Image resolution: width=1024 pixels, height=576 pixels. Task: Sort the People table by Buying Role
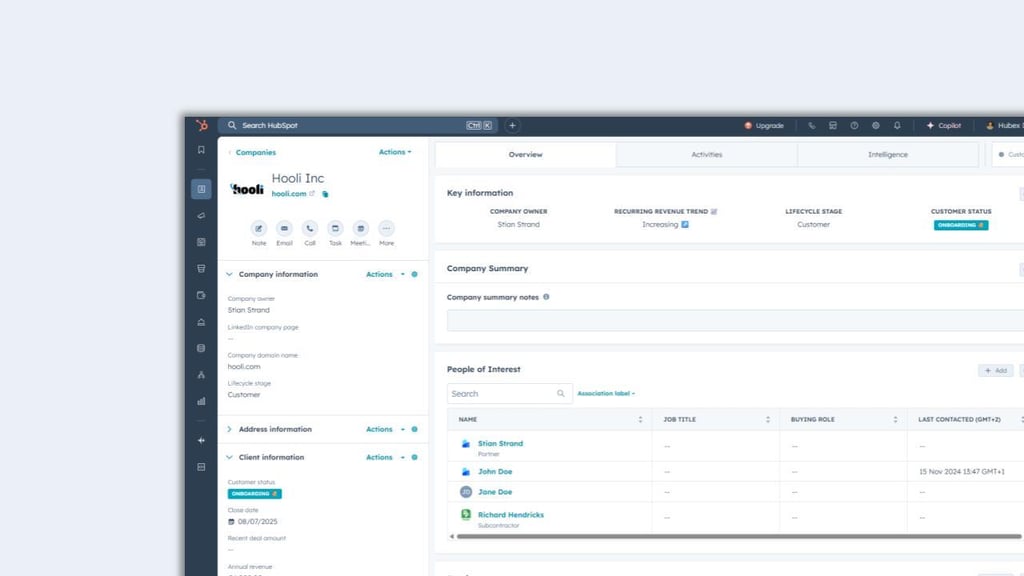click(895, 419)
